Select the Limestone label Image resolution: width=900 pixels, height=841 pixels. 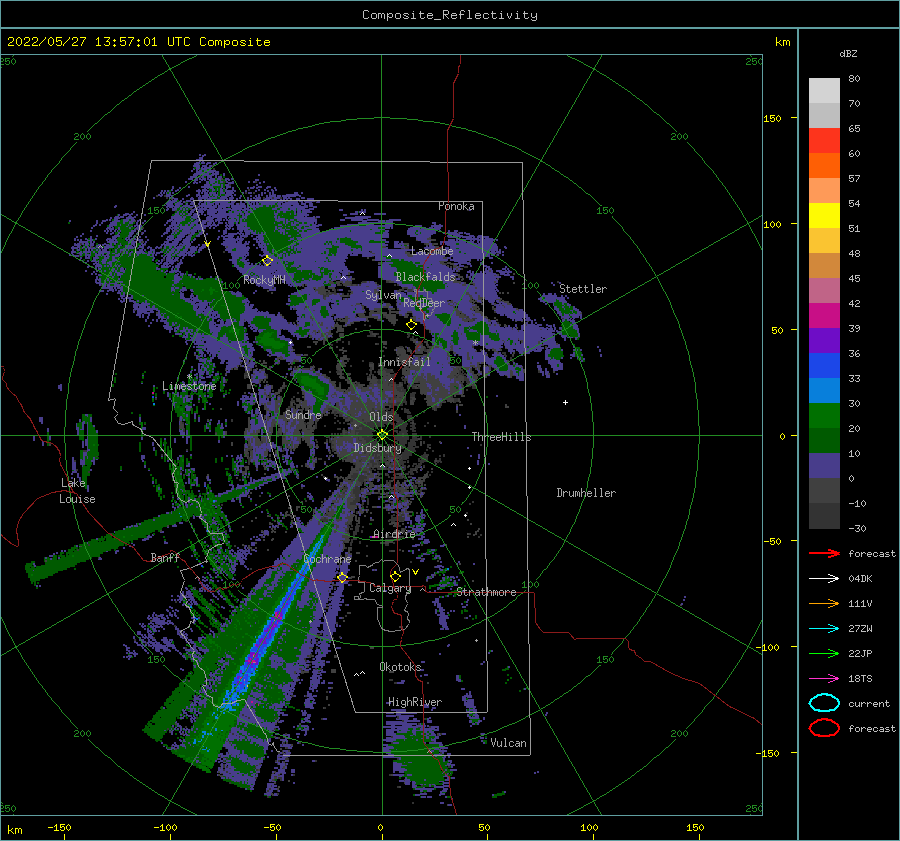(189, 386)
